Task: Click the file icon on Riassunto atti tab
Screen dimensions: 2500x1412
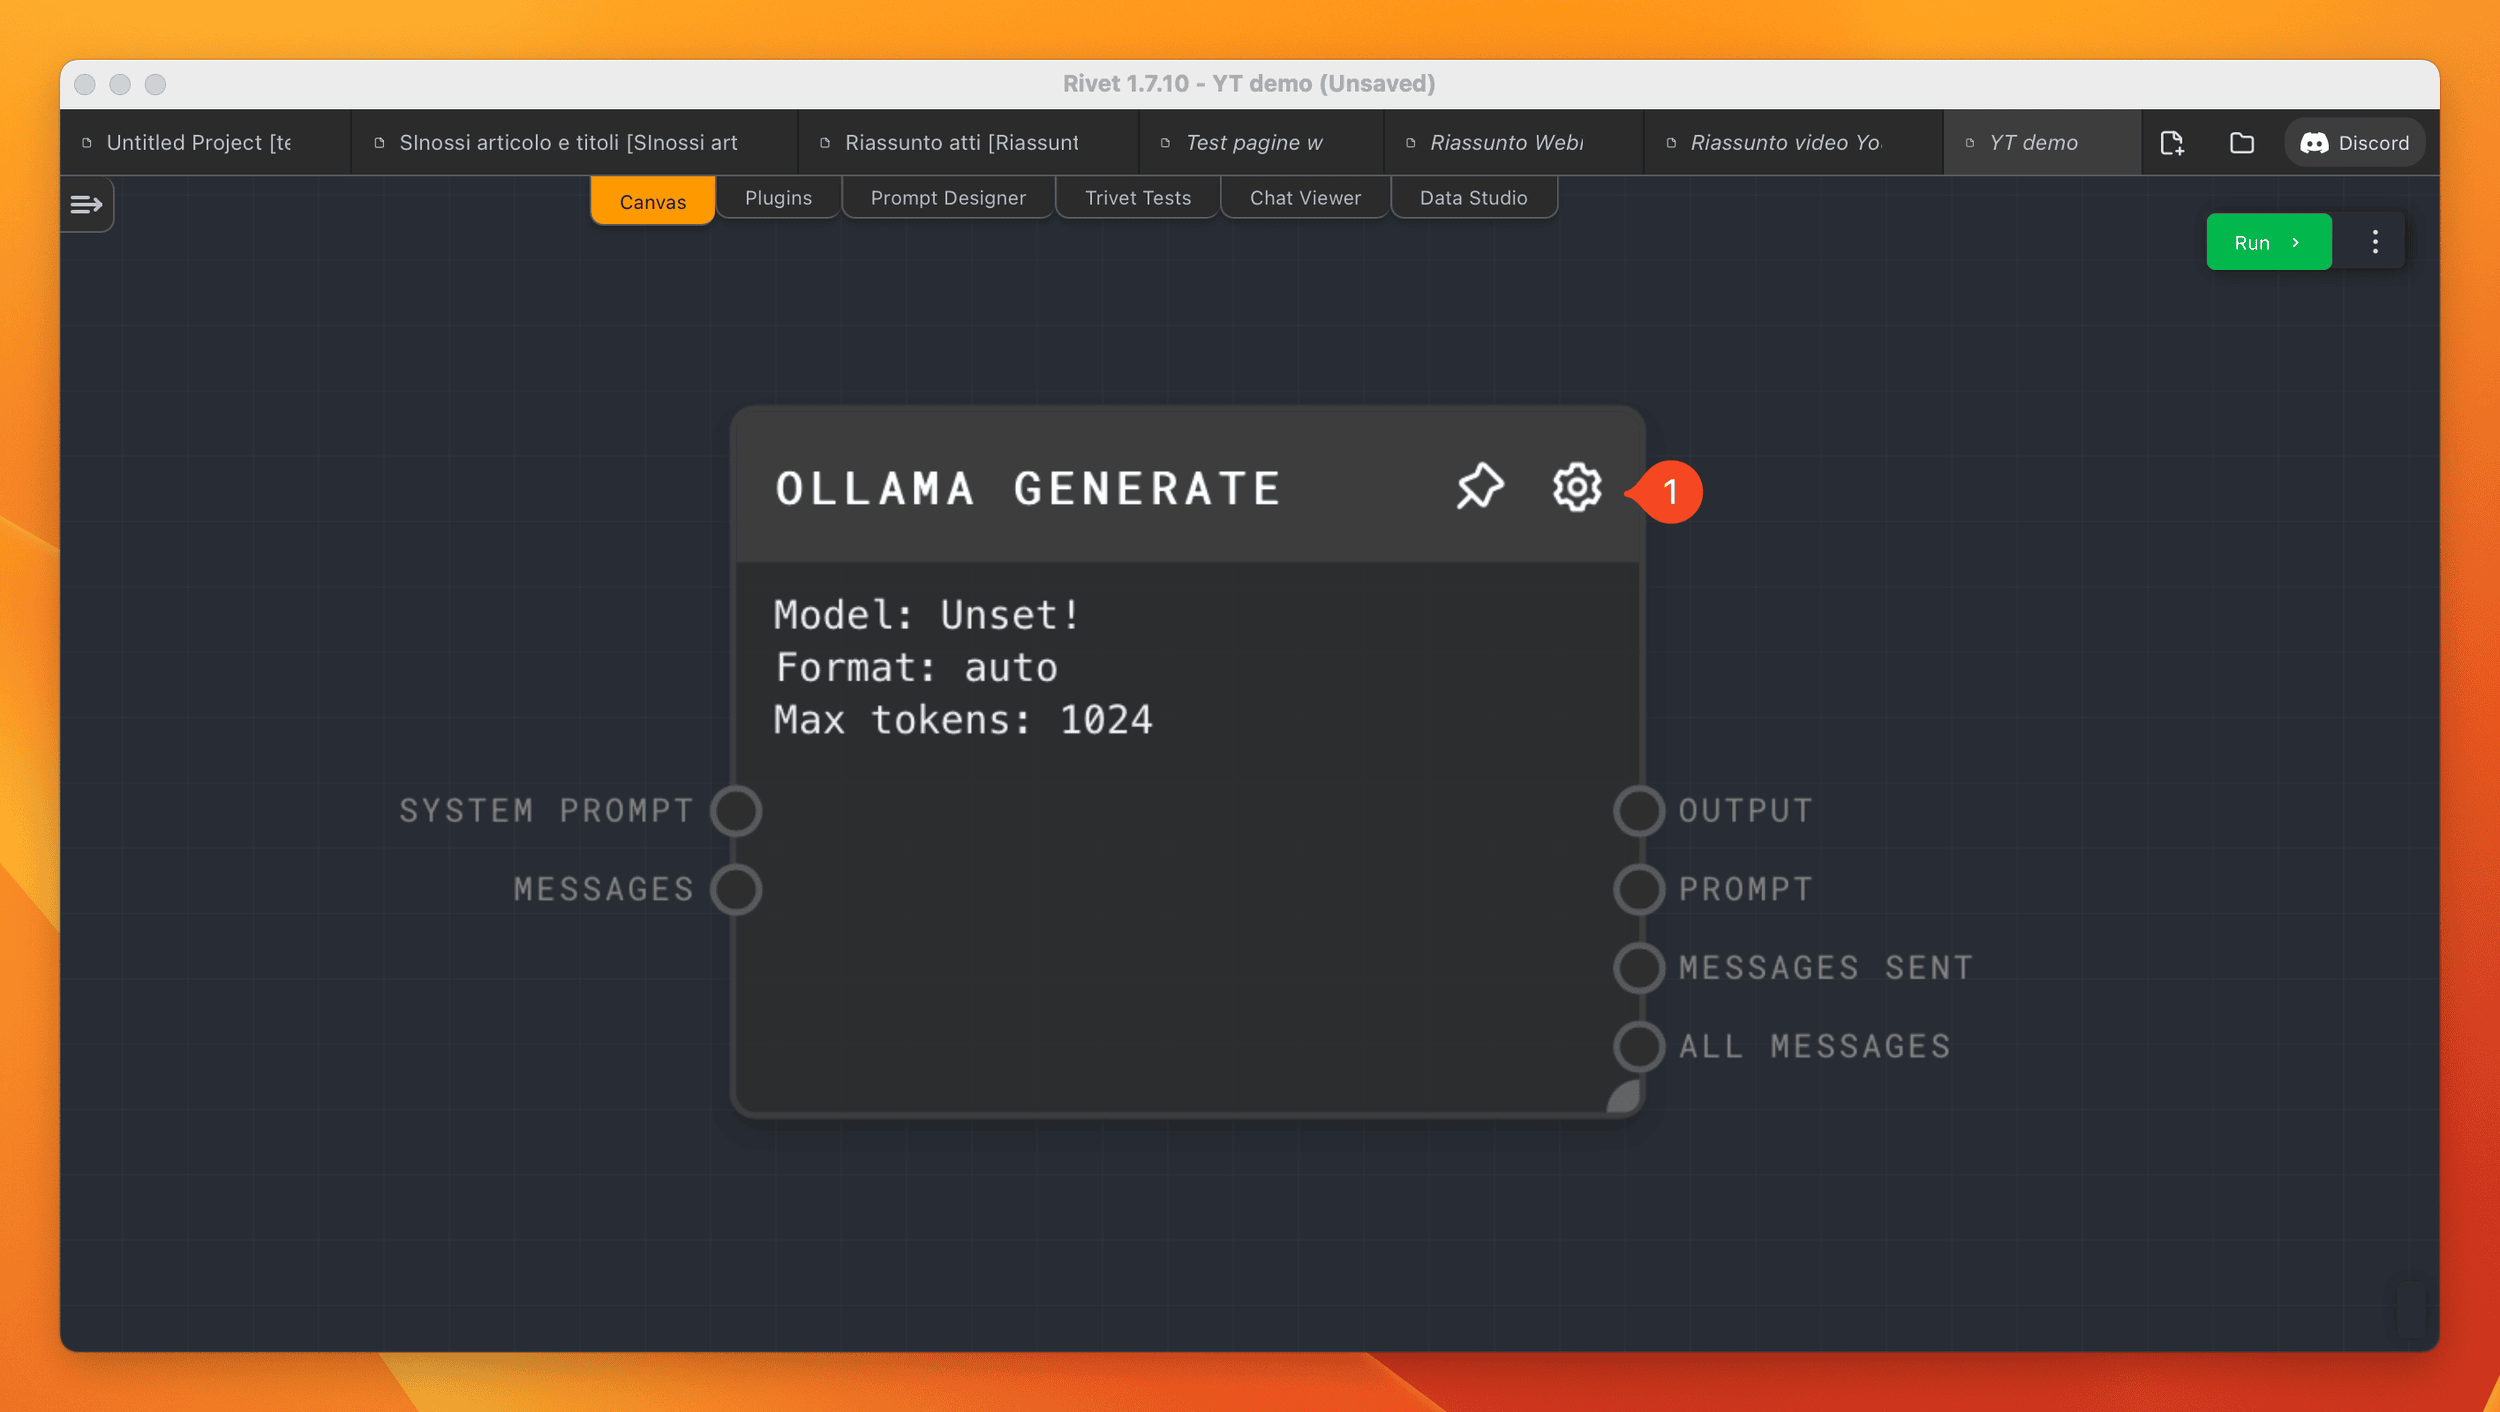Action: coord(825,143)
